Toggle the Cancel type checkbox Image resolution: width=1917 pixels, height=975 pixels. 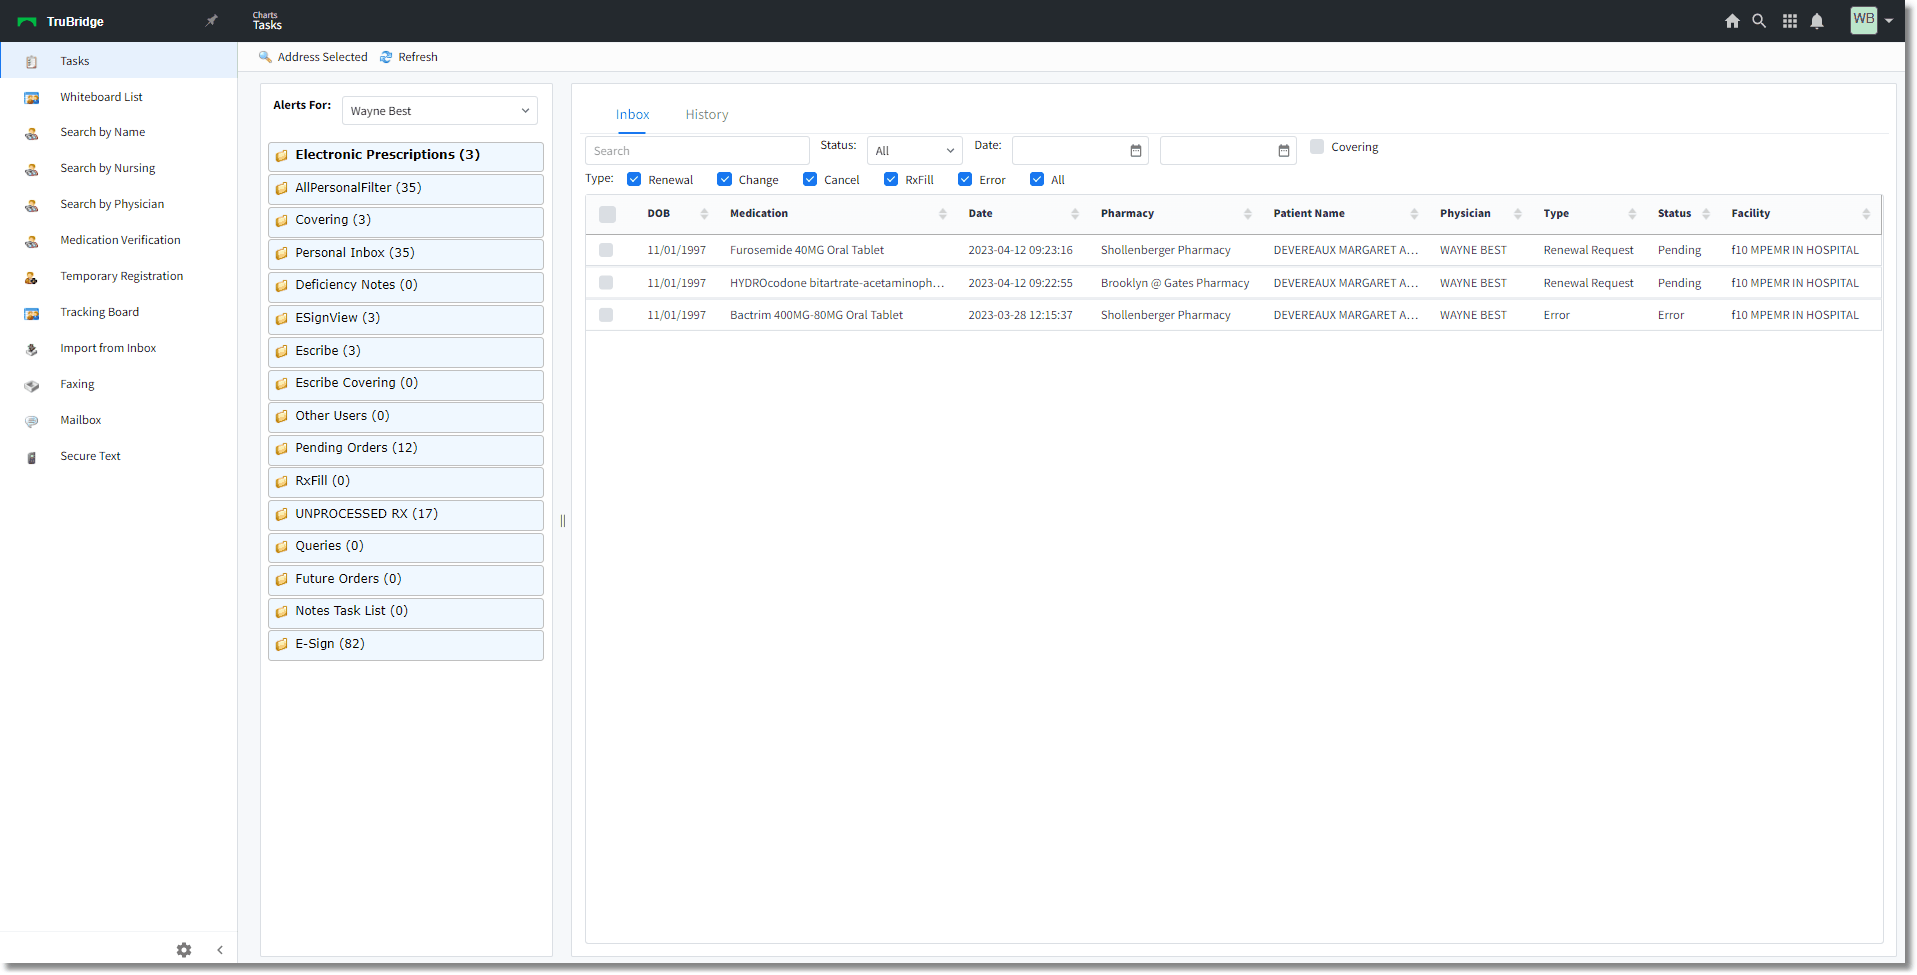point(810,179)
